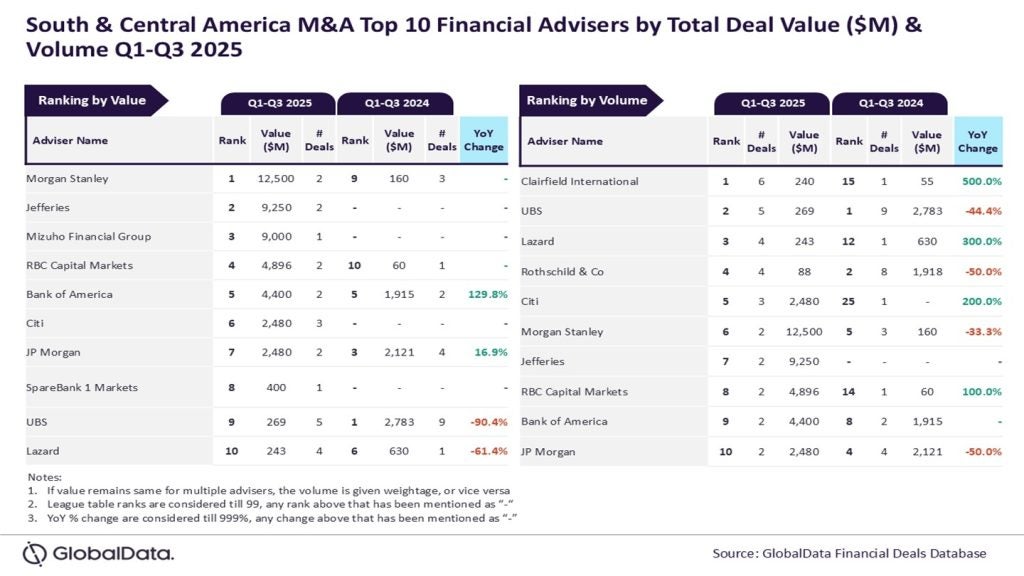The image size is (1024, 576).
Task: Click YoY Change header in value table
Action: (x=484, y=140)
